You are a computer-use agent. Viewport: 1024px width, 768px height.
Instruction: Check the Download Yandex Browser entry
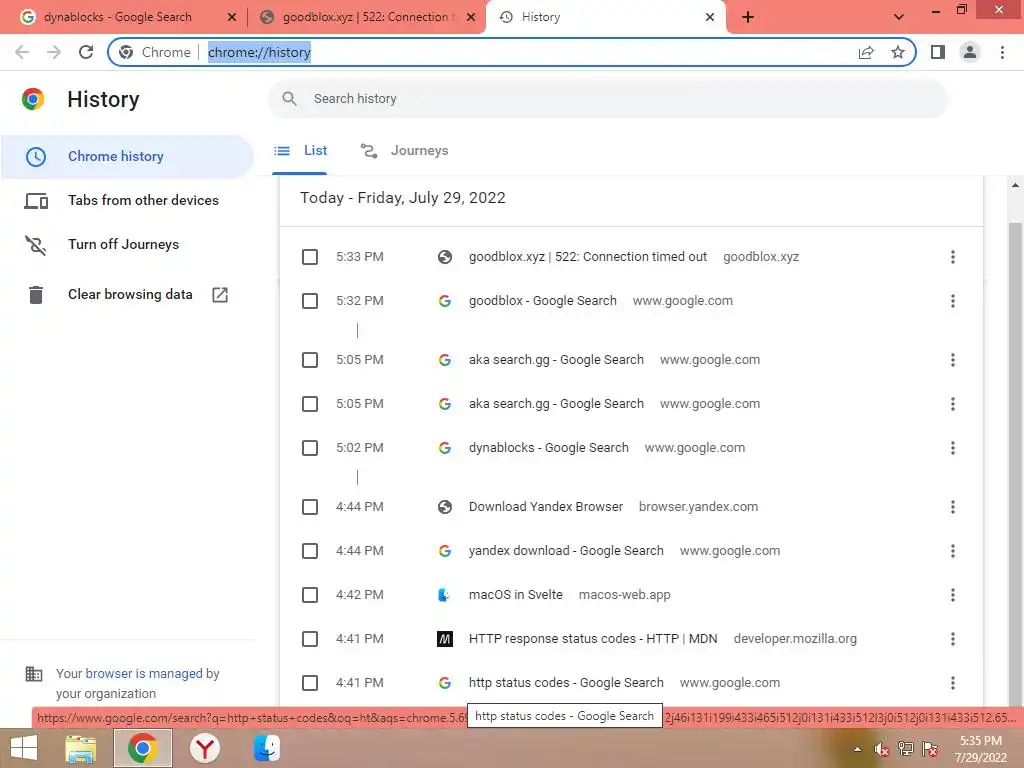pyautogui.click(x=310, y=507)
